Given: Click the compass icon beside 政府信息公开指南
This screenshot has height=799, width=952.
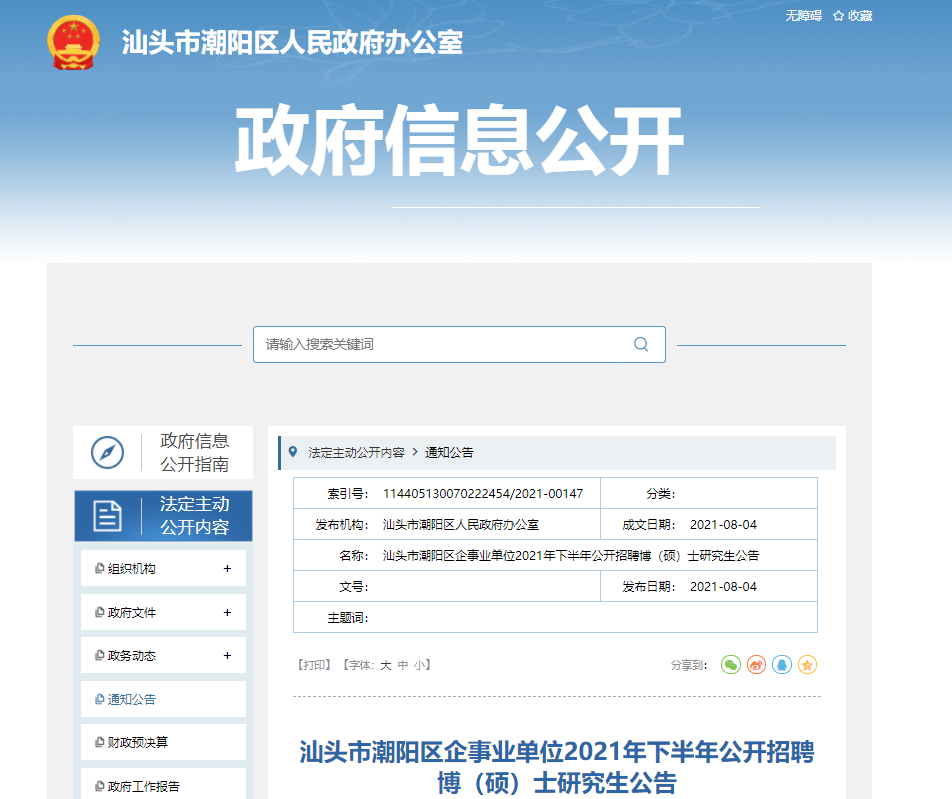Looking at the screenshot, I should [x=108, y=452].
